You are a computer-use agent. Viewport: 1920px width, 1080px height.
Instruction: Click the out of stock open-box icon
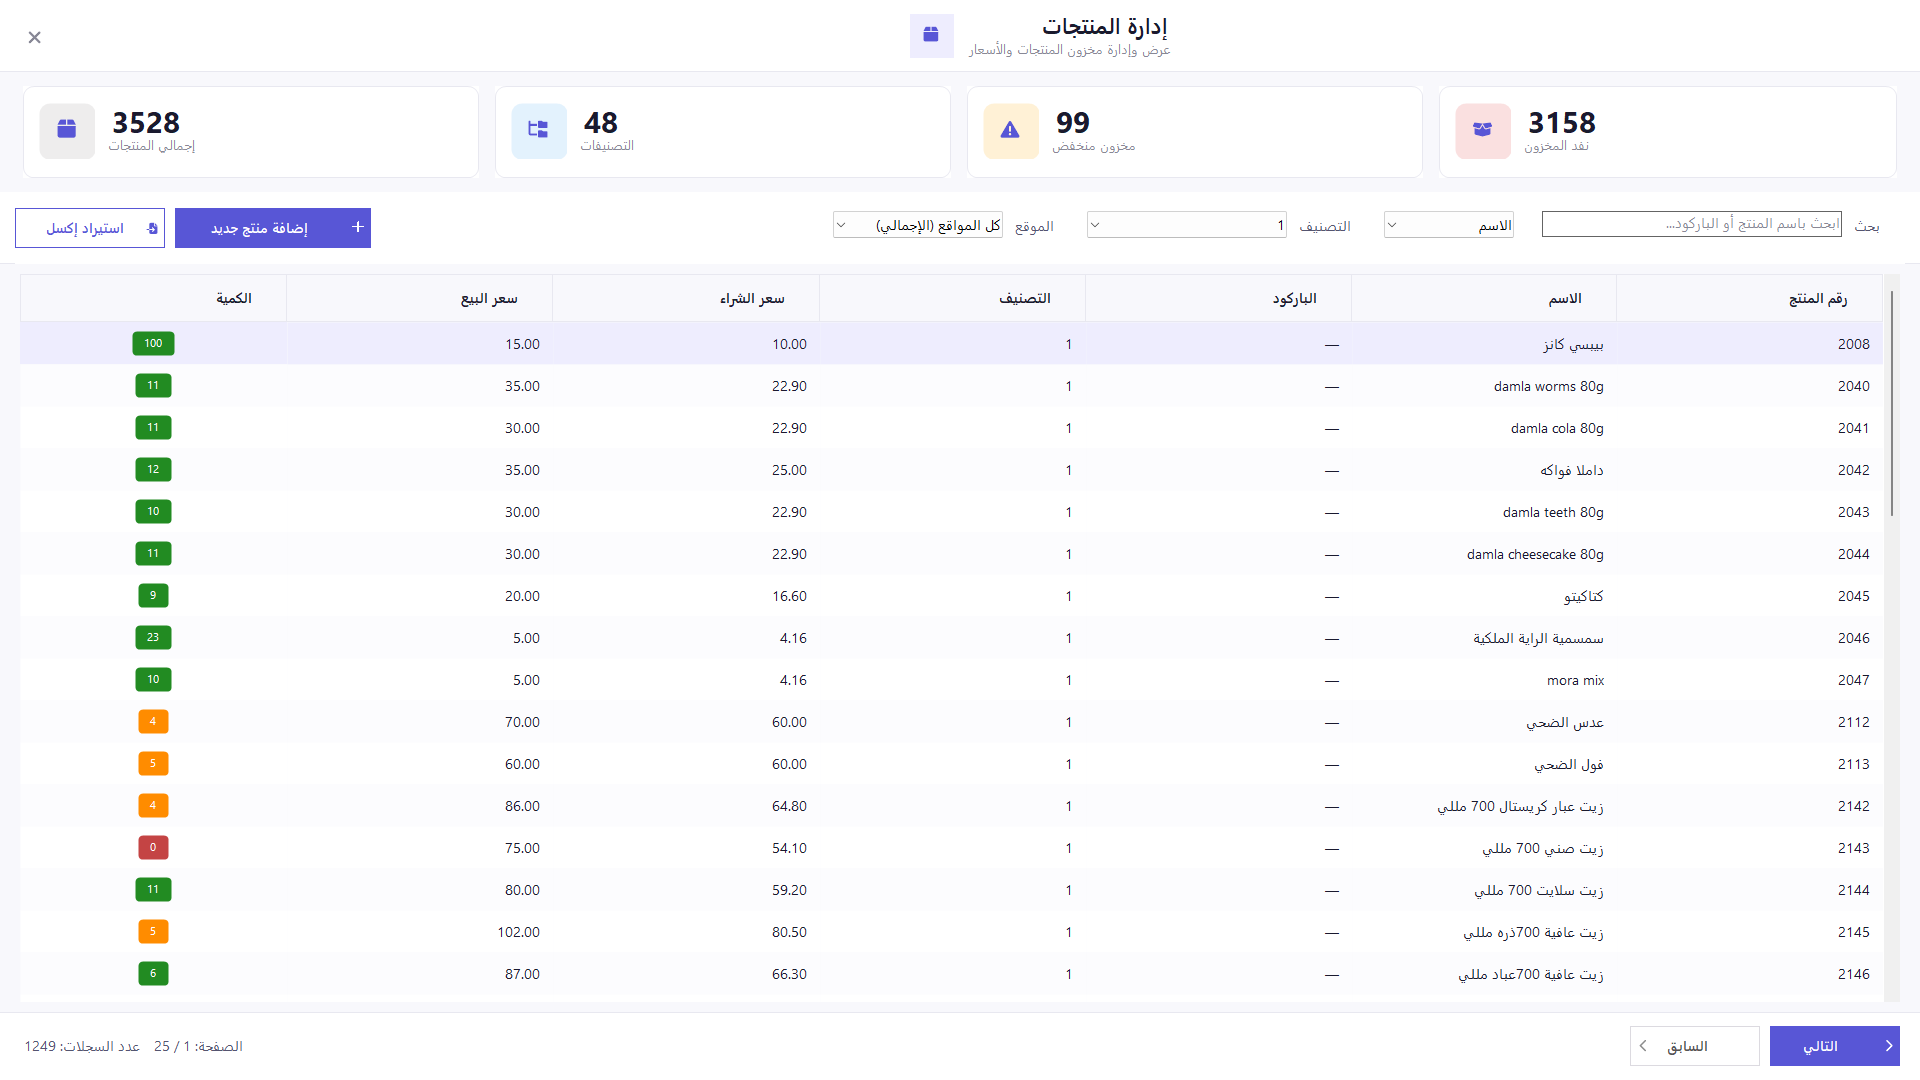pyautogui.click(x=1482, y=131)
